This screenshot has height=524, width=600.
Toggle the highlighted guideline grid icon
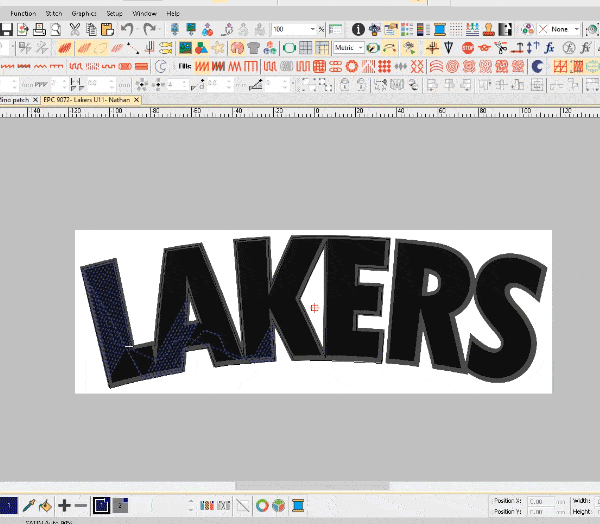point(322,48)
